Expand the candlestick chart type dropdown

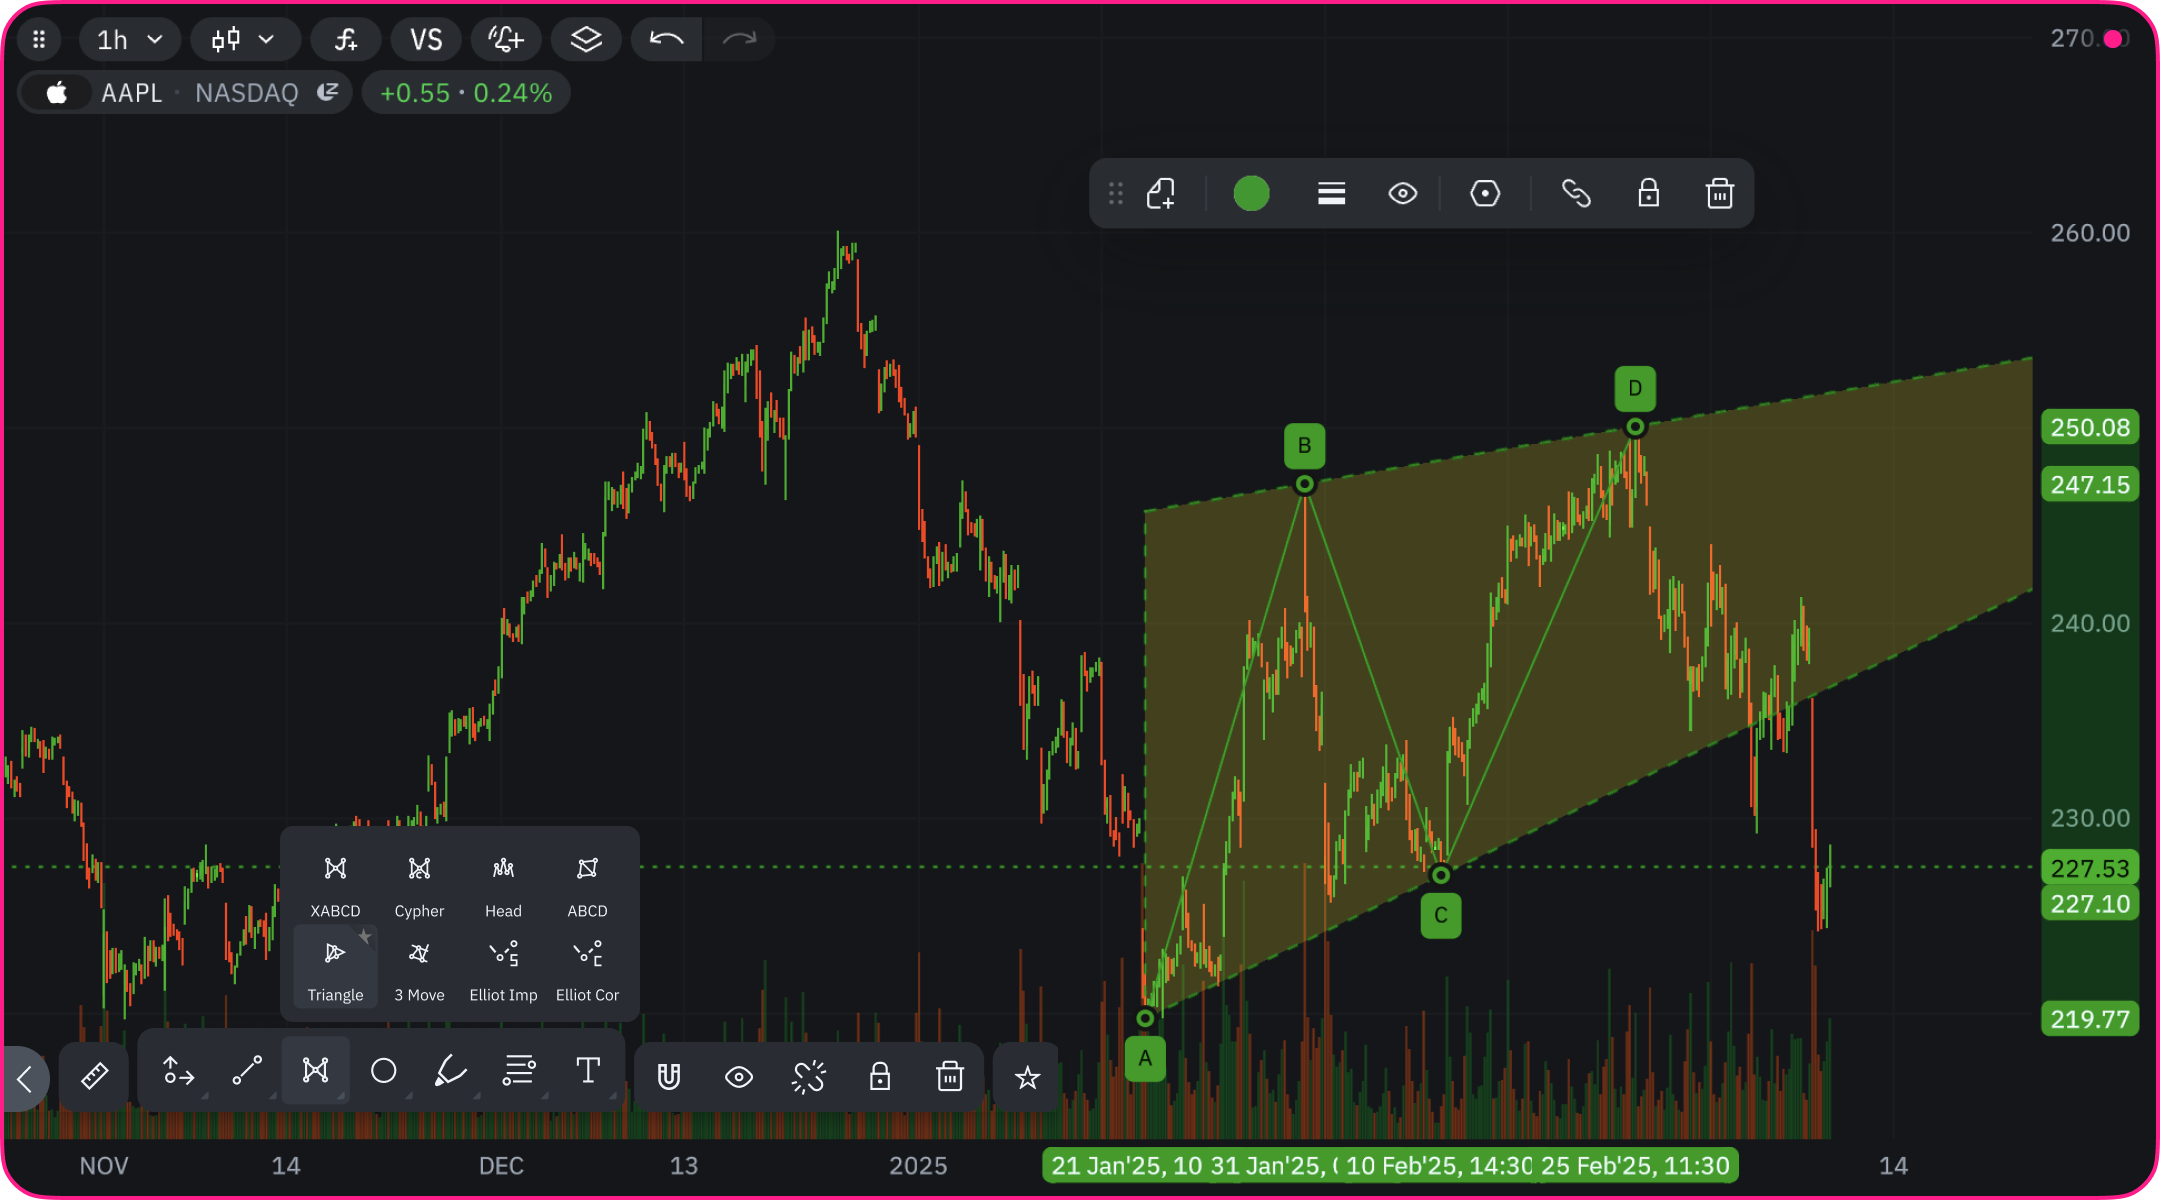point(244,40)
